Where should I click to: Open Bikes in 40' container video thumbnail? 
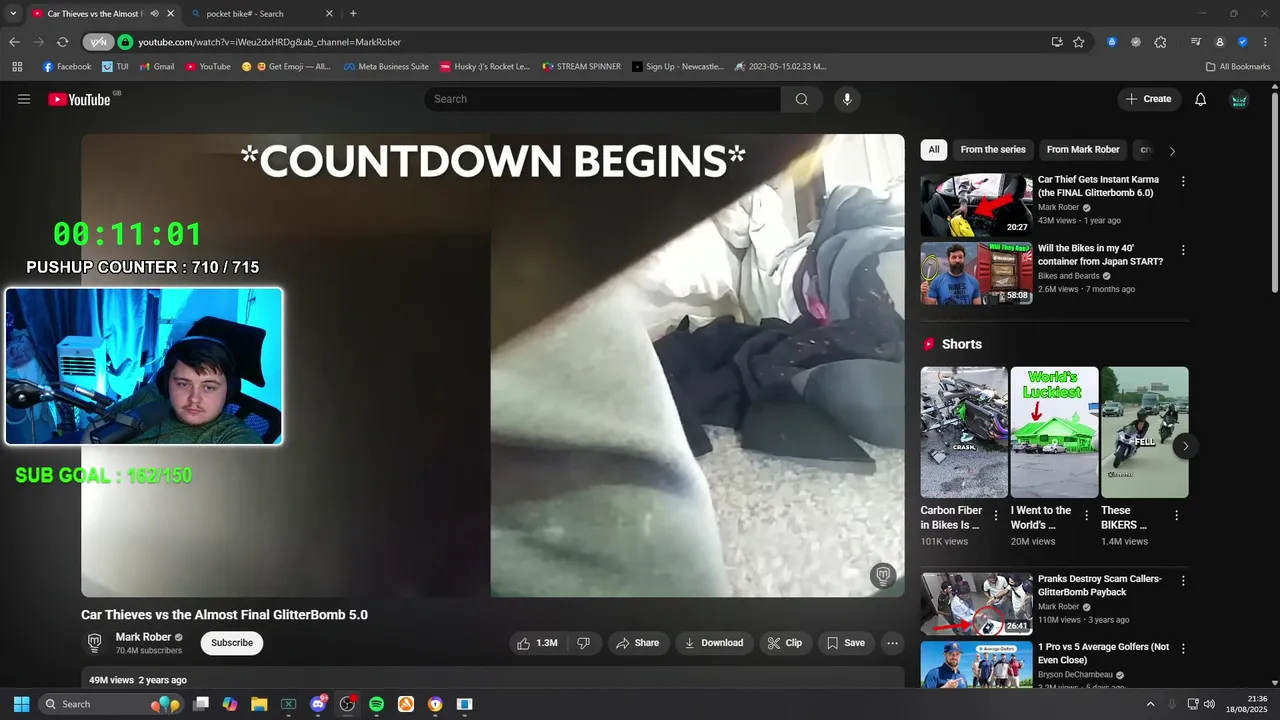(x=976, y=273)
